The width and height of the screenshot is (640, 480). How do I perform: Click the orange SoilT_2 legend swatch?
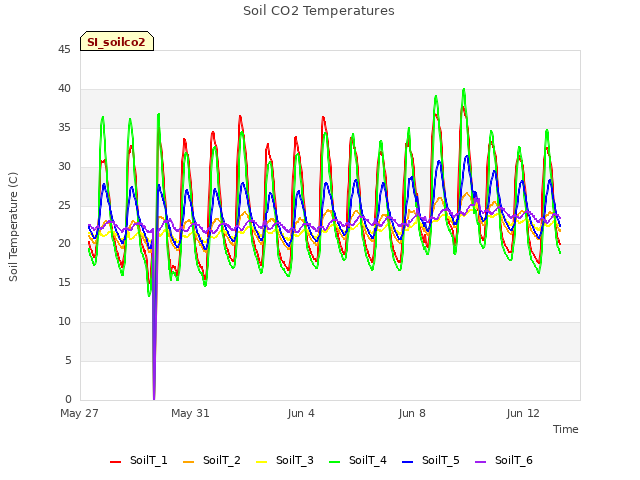coord(189,462)
